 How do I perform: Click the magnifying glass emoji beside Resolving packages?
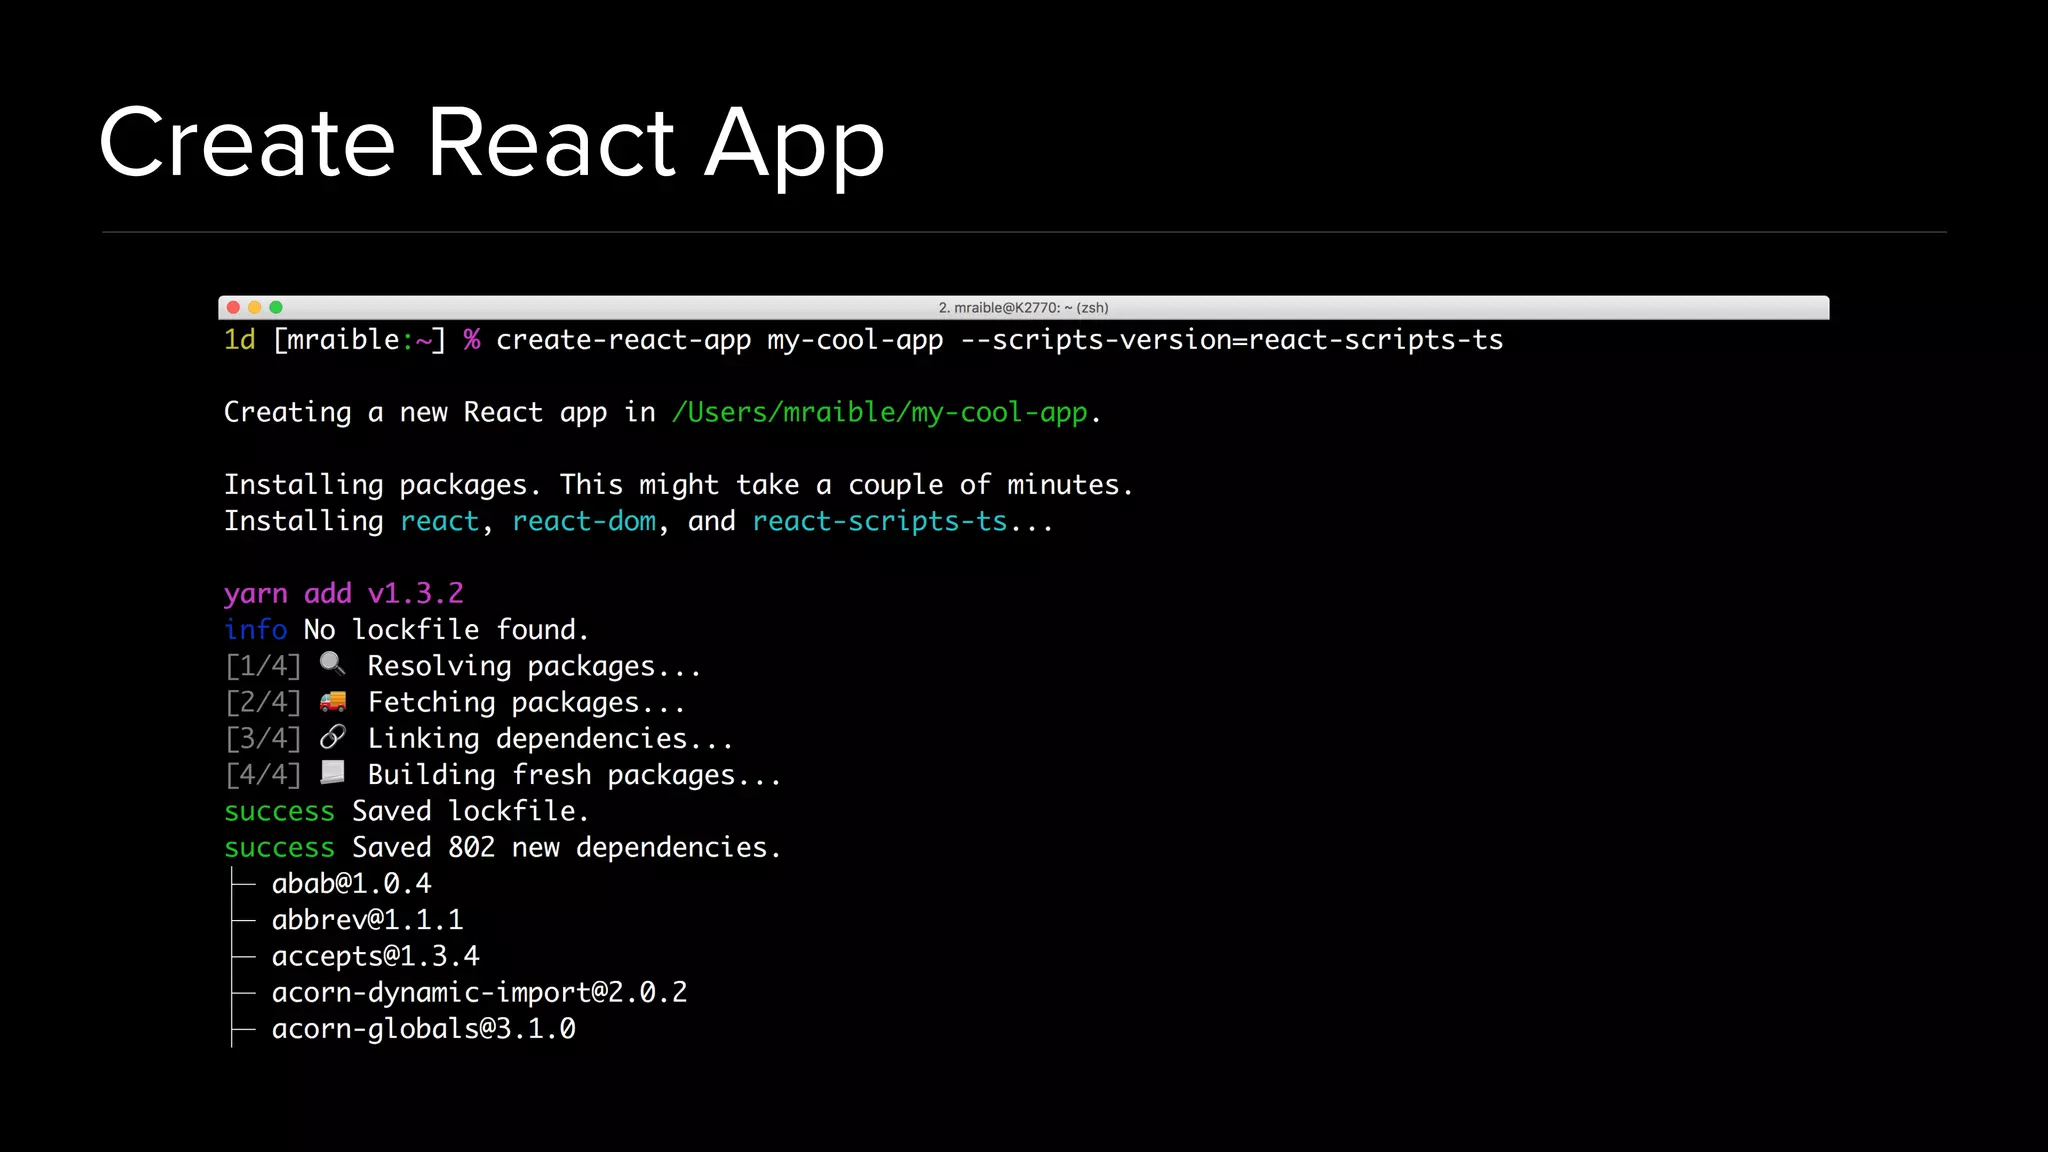(332, 664)
